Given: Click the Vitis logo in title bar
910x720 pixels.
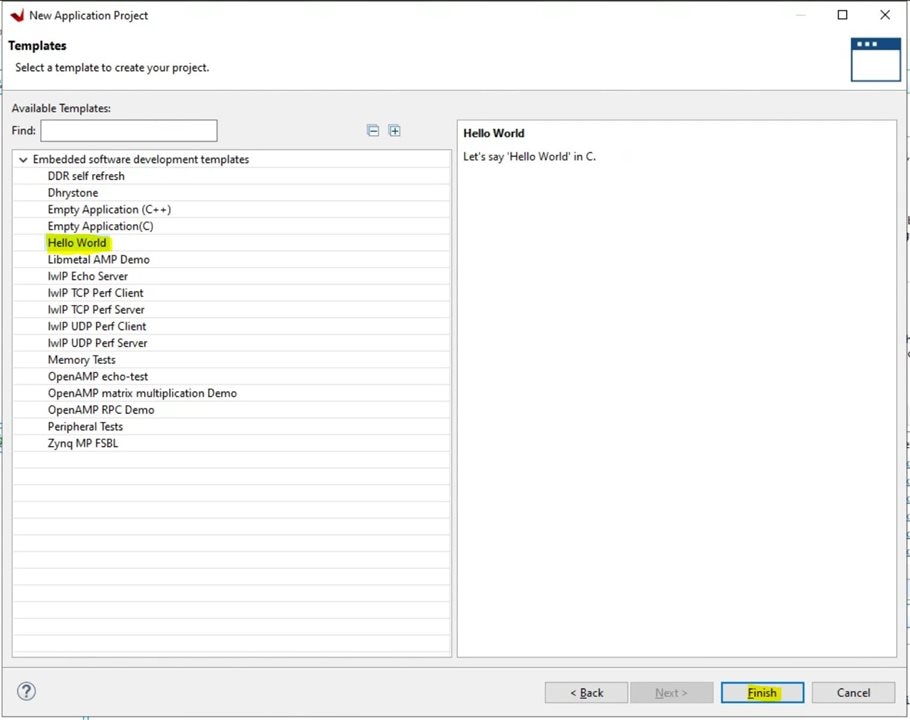Looking at the screenshot, I should (x=16, y=15).
